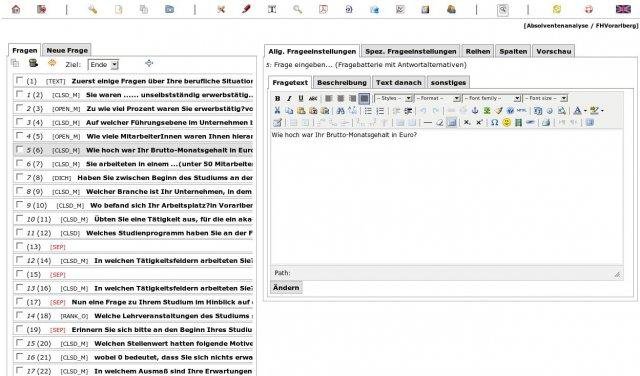Select the highlight color swatch button
Viewport: 640px width, 376px height.
[x=594, y=111]
